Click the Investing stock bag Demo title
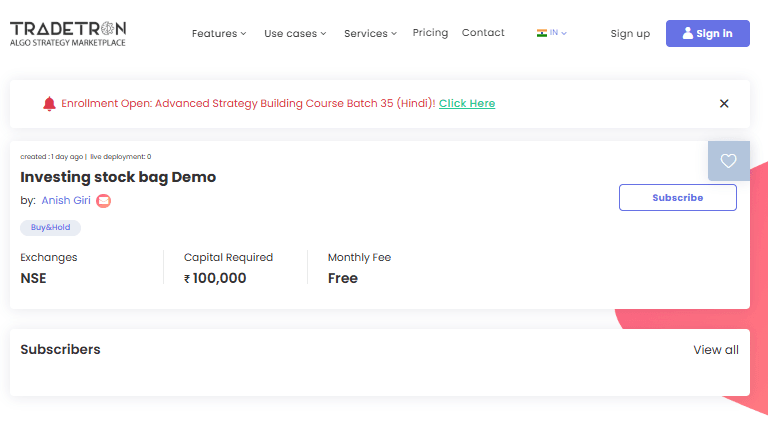Image resolution: width=768 pixels, height=428 pixels. pos(118,177)
